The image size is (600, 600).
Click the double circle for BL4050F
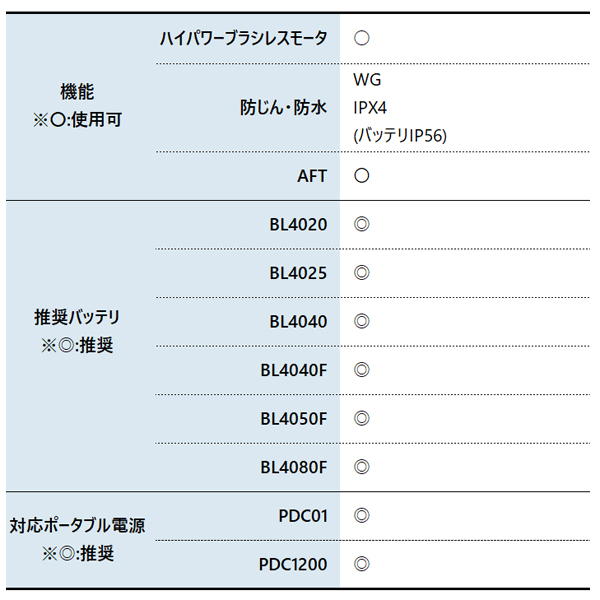(362, 419)
